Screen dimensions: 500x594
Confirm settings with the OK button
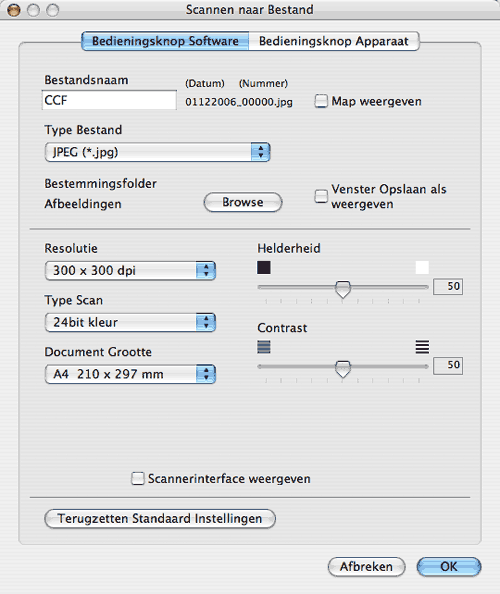[449, 567]
